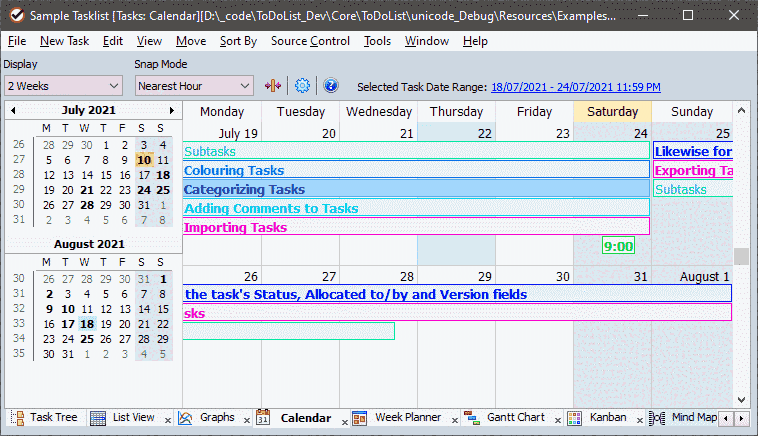Close the Kanban tab
The image size is (758, 436).
pyautogui.click(x=640, y=421)
